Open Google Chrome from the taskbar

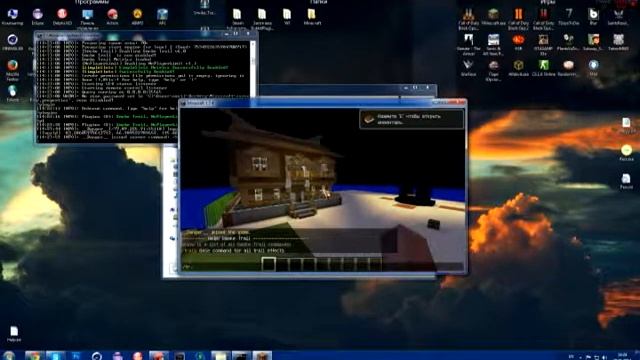point(34,355)
